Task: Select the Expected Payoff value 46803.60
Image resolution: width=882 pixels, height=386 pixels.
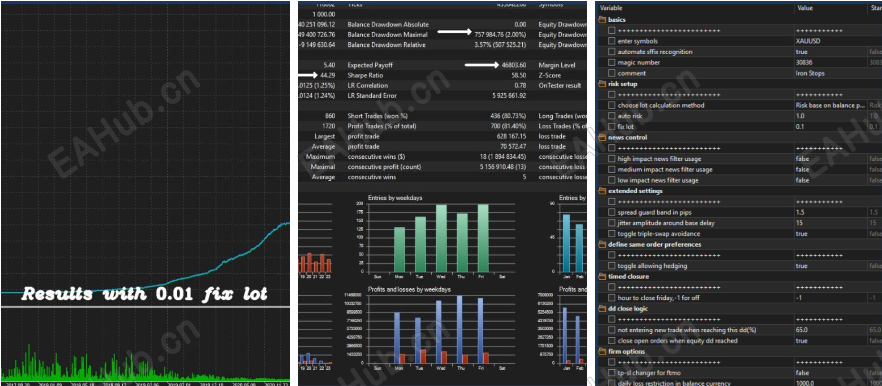Action: click(x=514, y=65)
